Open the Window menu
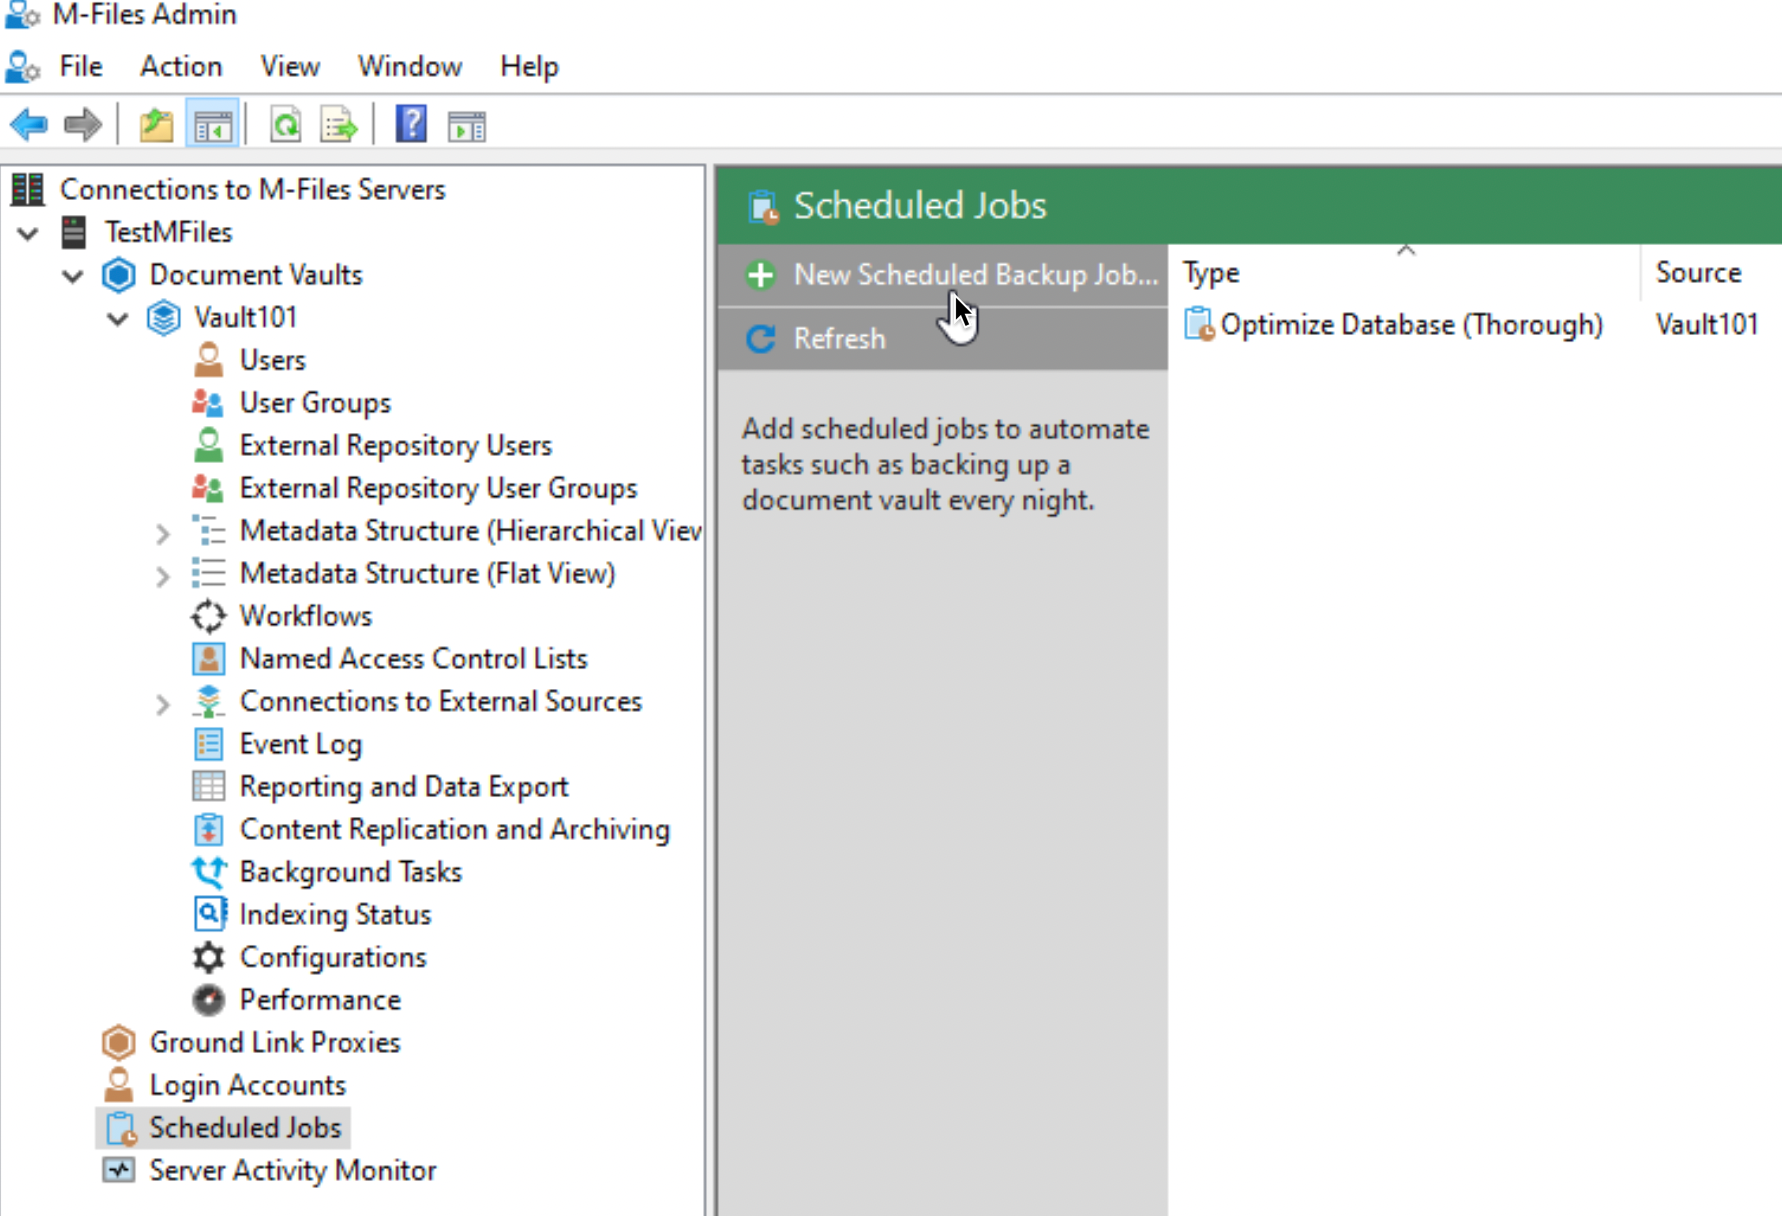 tap(410, 66)
